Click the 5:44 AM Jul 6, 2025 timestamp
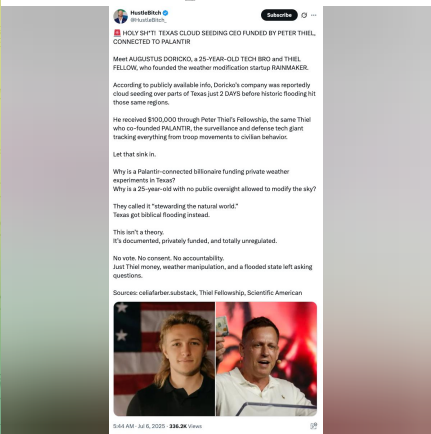 tap(139, 426)
